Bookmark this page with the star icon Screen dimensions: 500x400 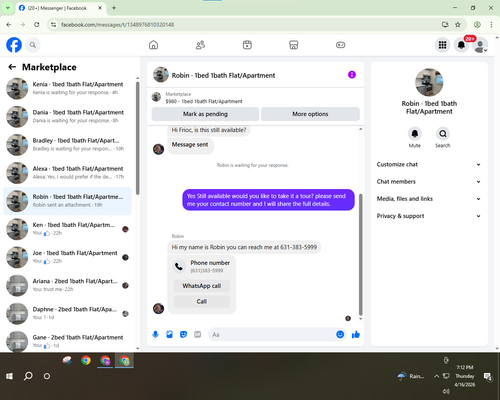click(x=458, y=24)
